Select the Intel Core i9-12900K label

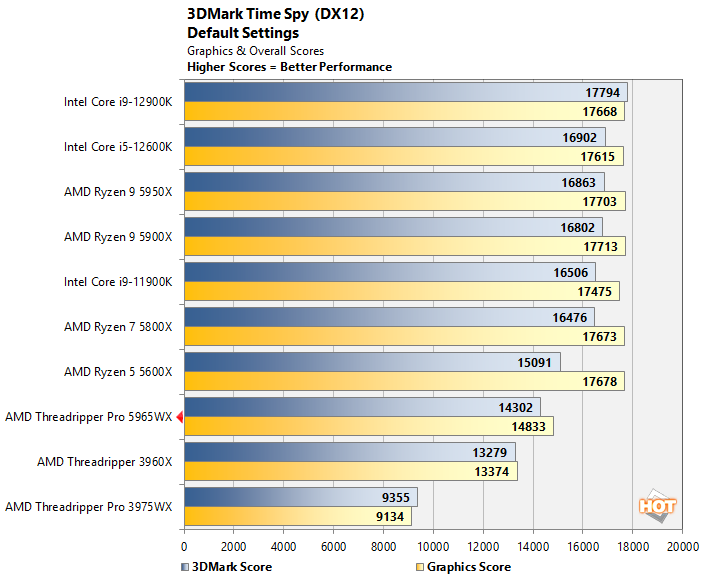click(118, 102)
